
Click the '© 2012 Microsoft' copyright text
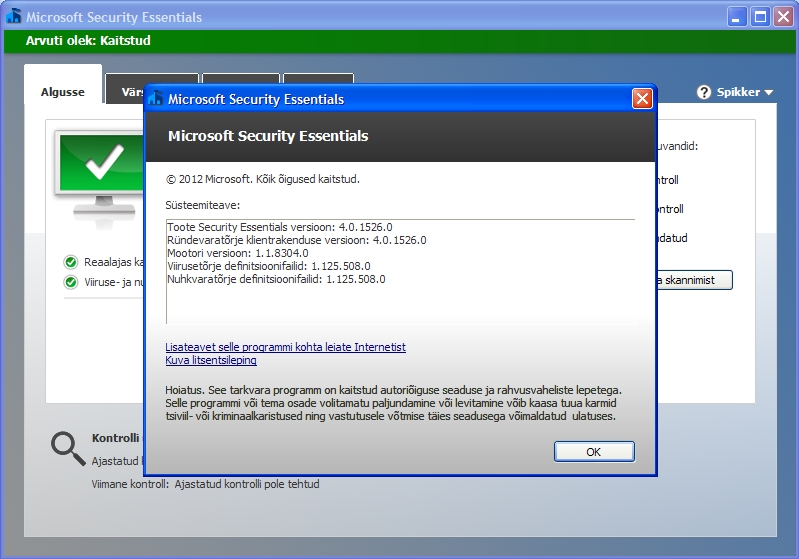[x=263, y=179]
